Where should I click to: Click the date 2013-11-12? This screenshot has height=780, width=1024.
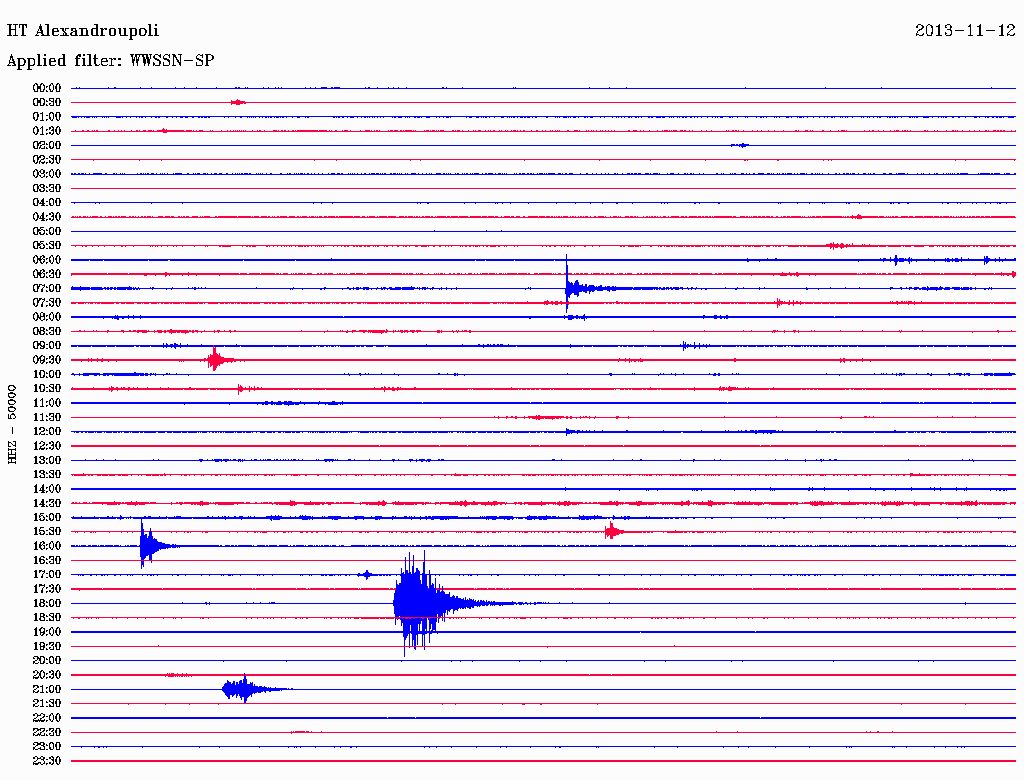tap(965, 31)
